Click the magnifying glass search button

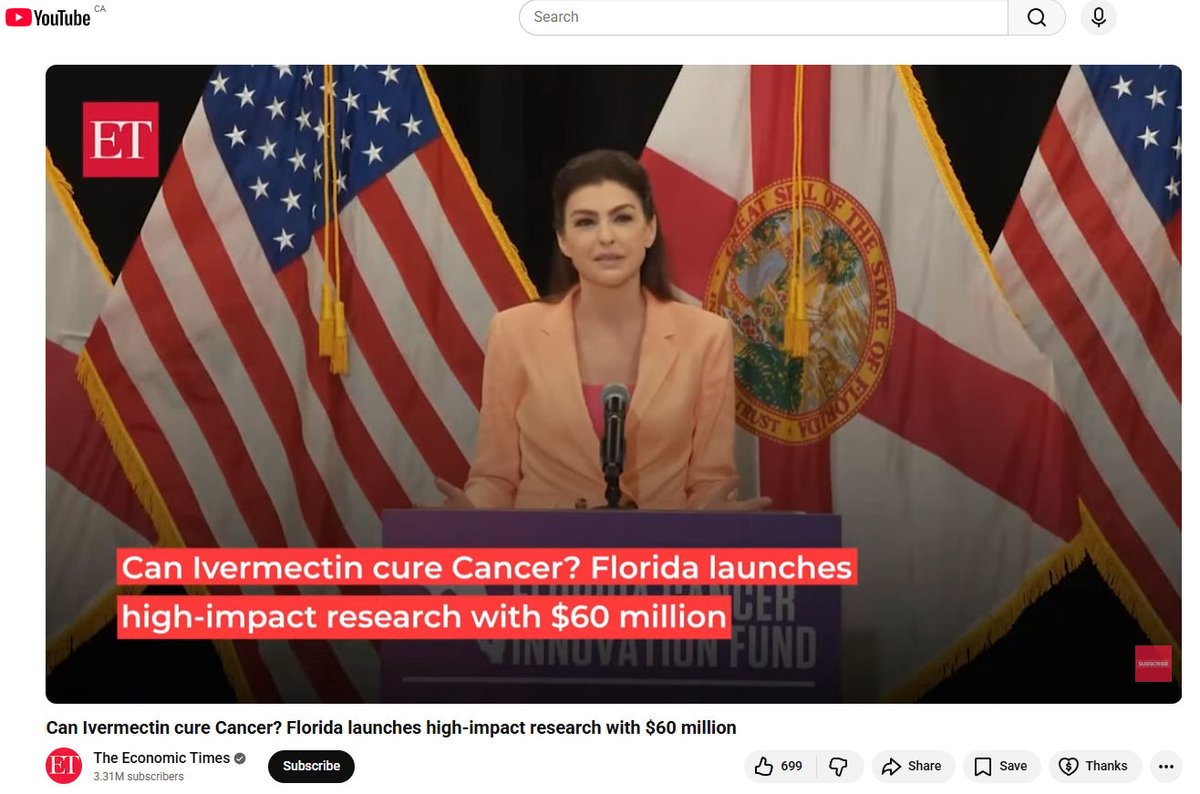pos(1037,17)
